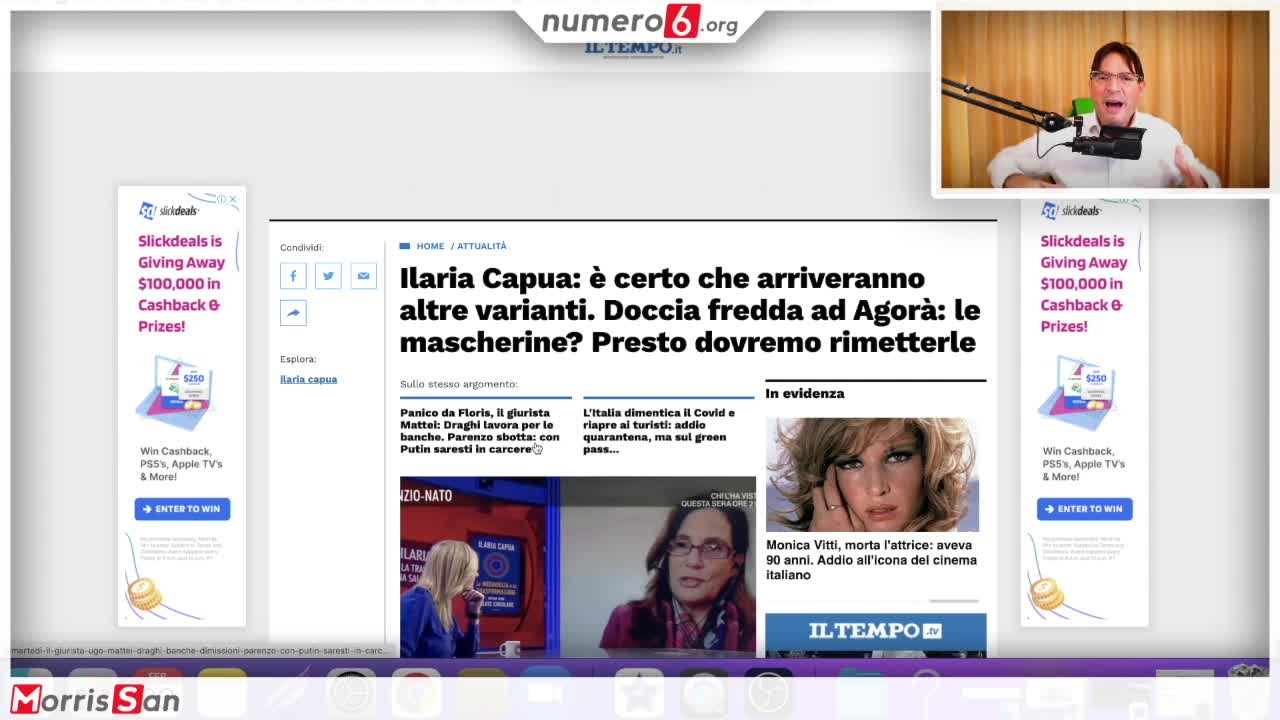
Task: Click the IL TEMPO.it site logo
Action: [x=633, y=48]
